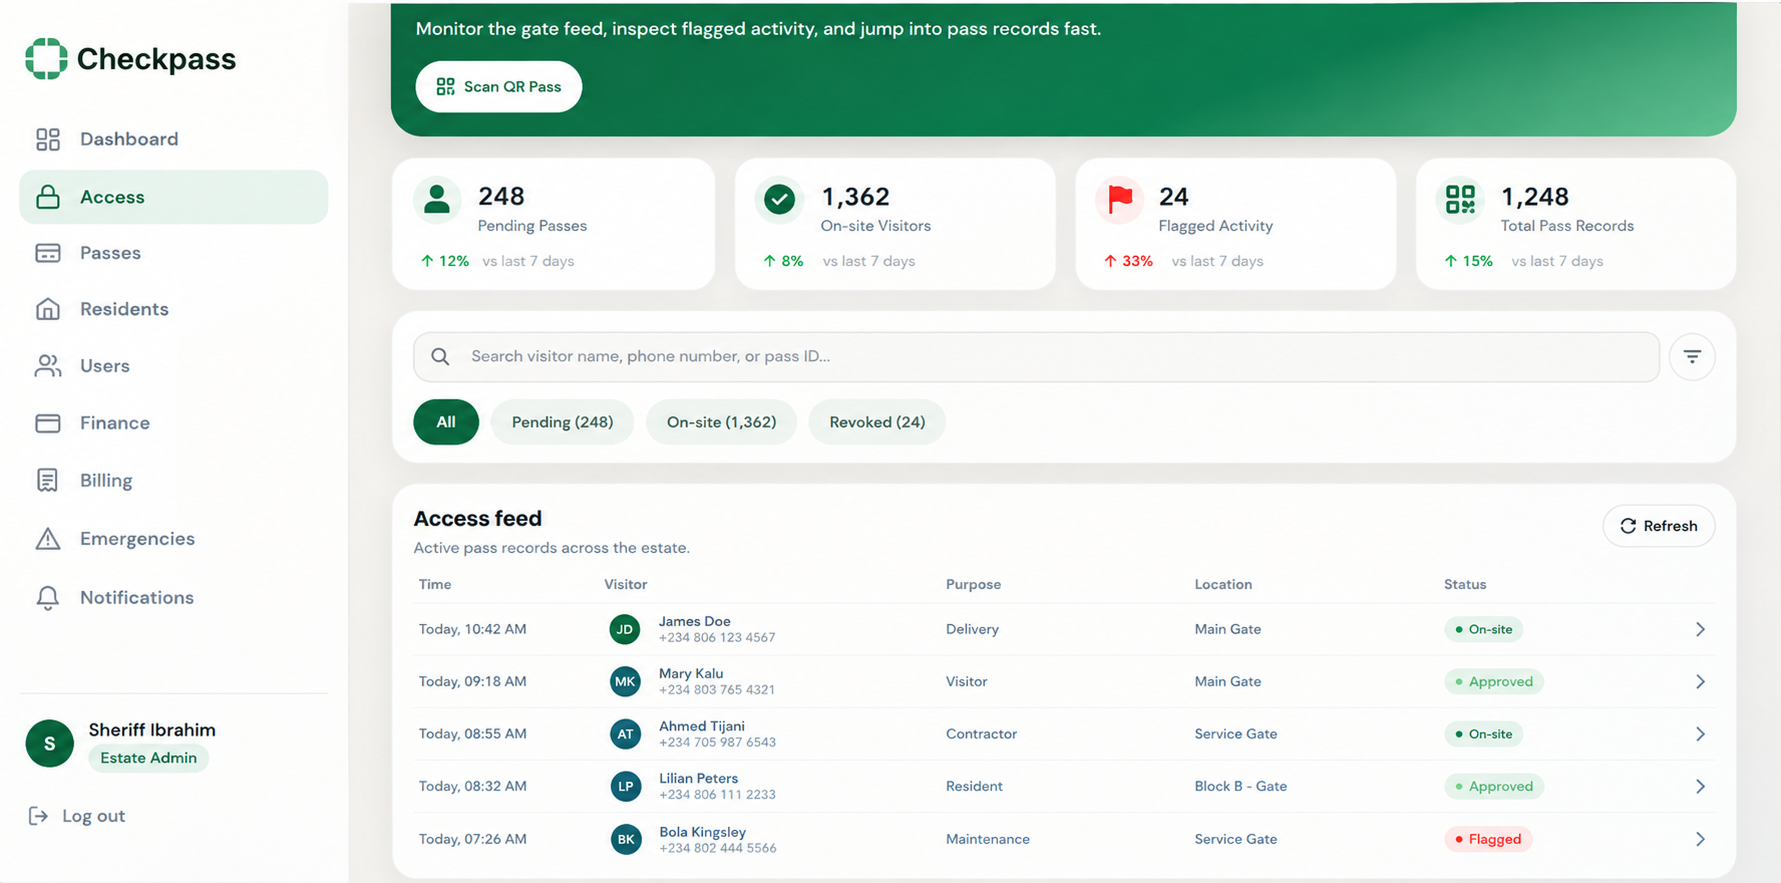Click the Passes card icon
The image size is (1781, 883).
tap(48, 253)
